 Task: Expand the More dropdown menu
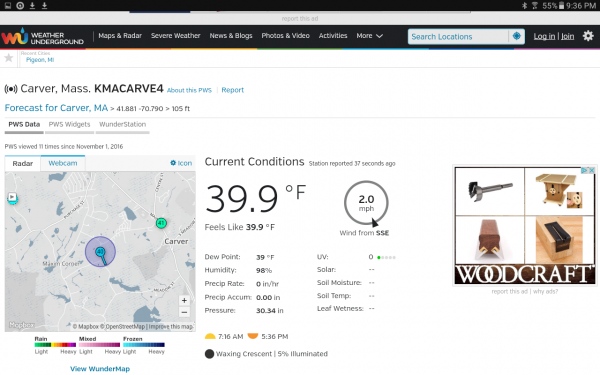click(x=369, y=36)
